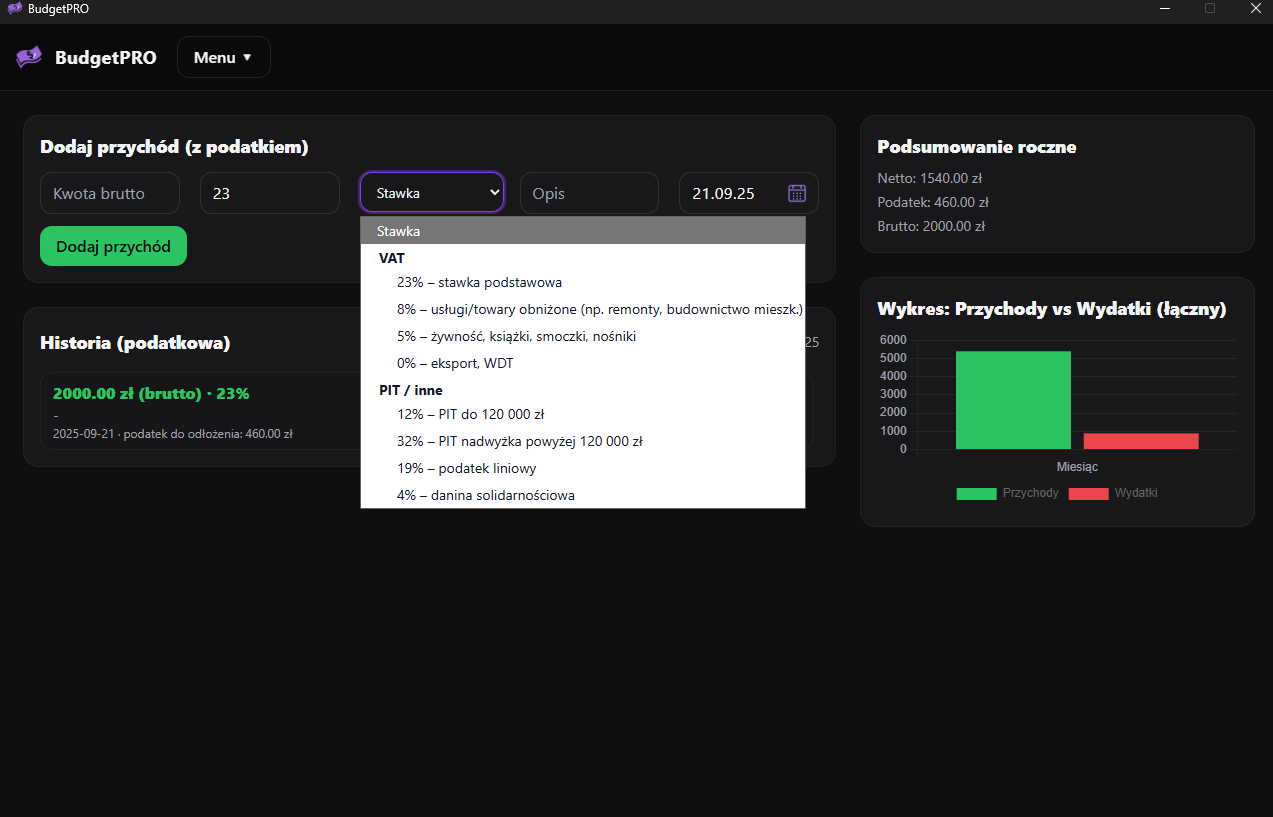1273x817 pixels.
Task: Select 4% – danina solidarnościowa option
Action: (486, 495)
